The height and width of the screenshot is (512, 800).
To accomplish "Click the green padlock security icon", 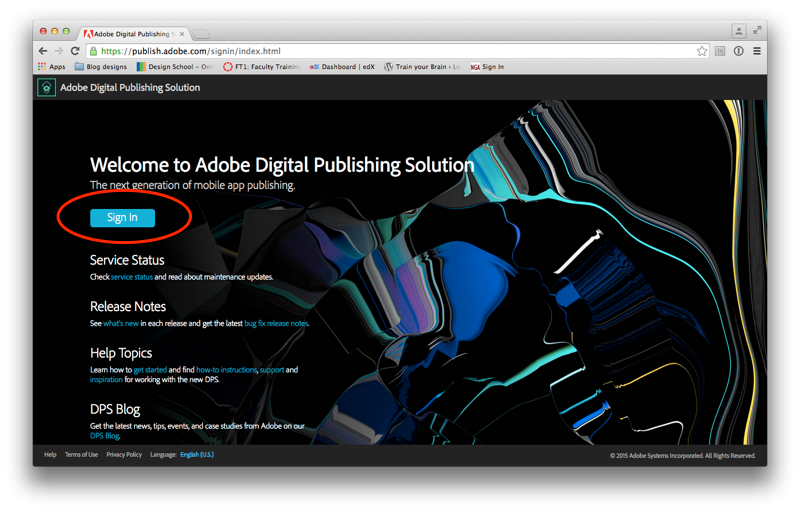I will pyautogui.click(x=93, y=51).
